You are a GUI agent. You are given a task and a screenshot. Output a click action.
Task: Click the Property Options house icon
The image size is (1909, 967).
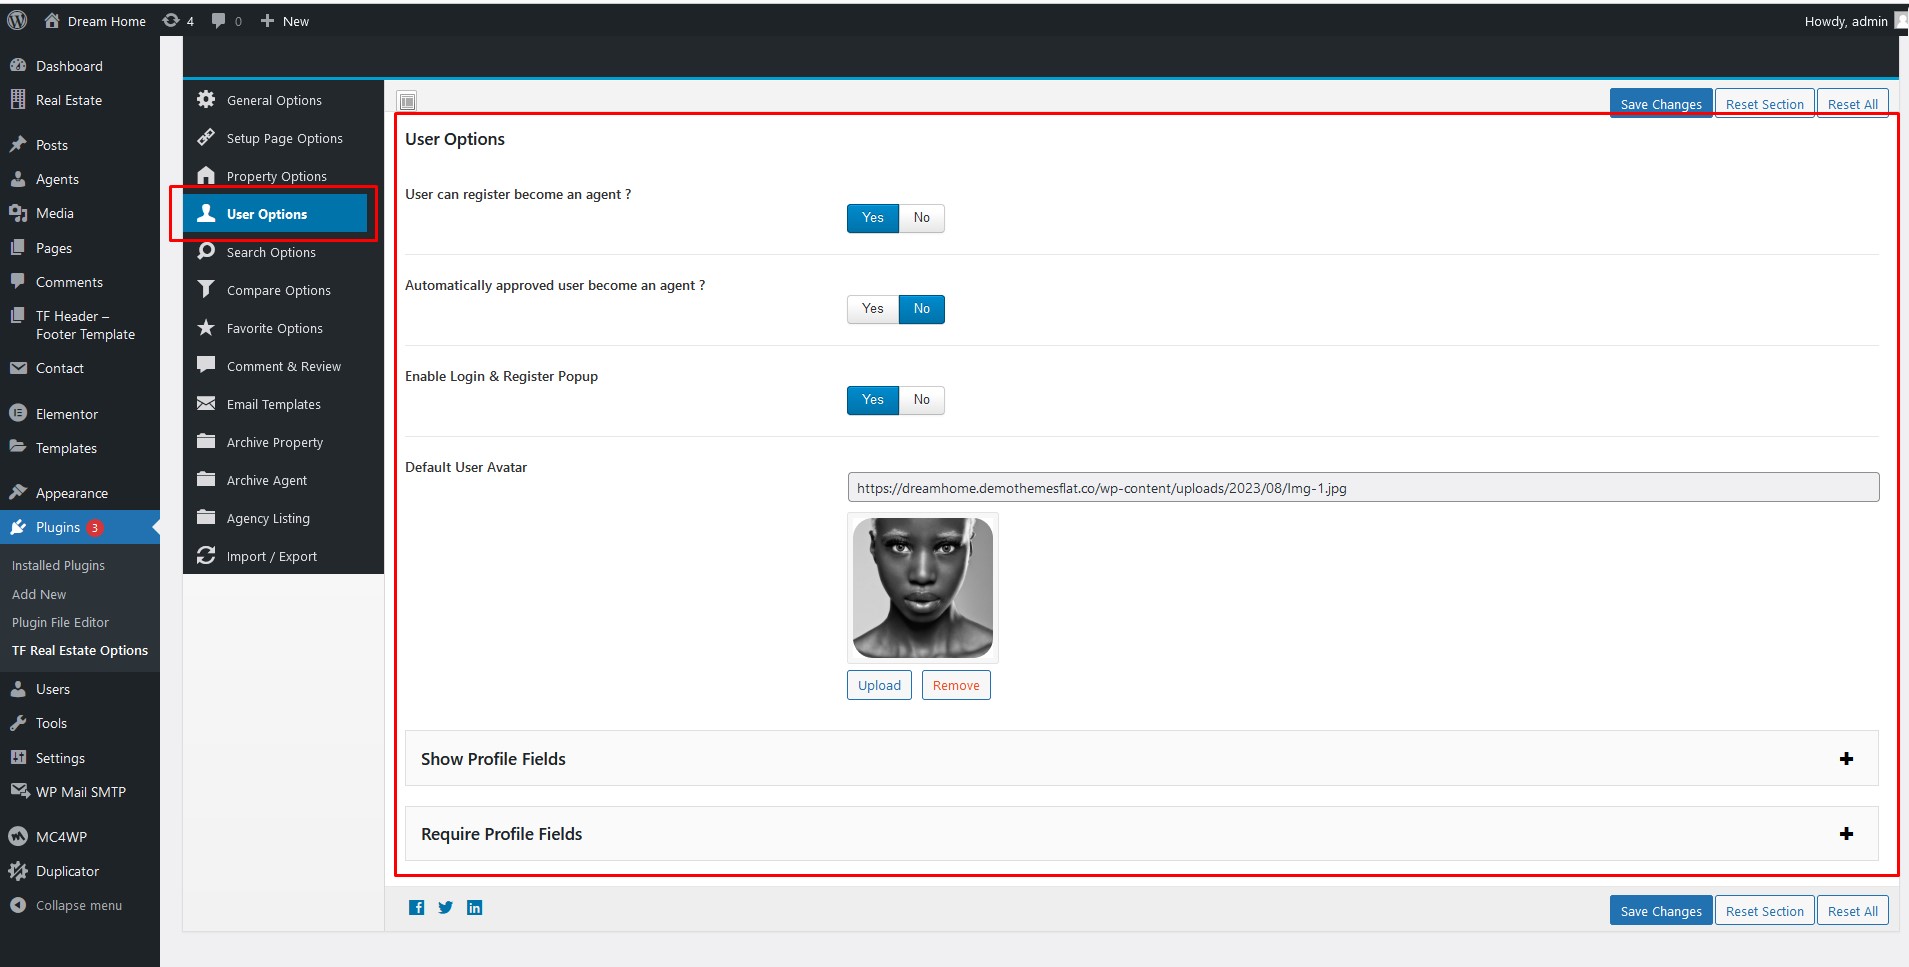206,175
